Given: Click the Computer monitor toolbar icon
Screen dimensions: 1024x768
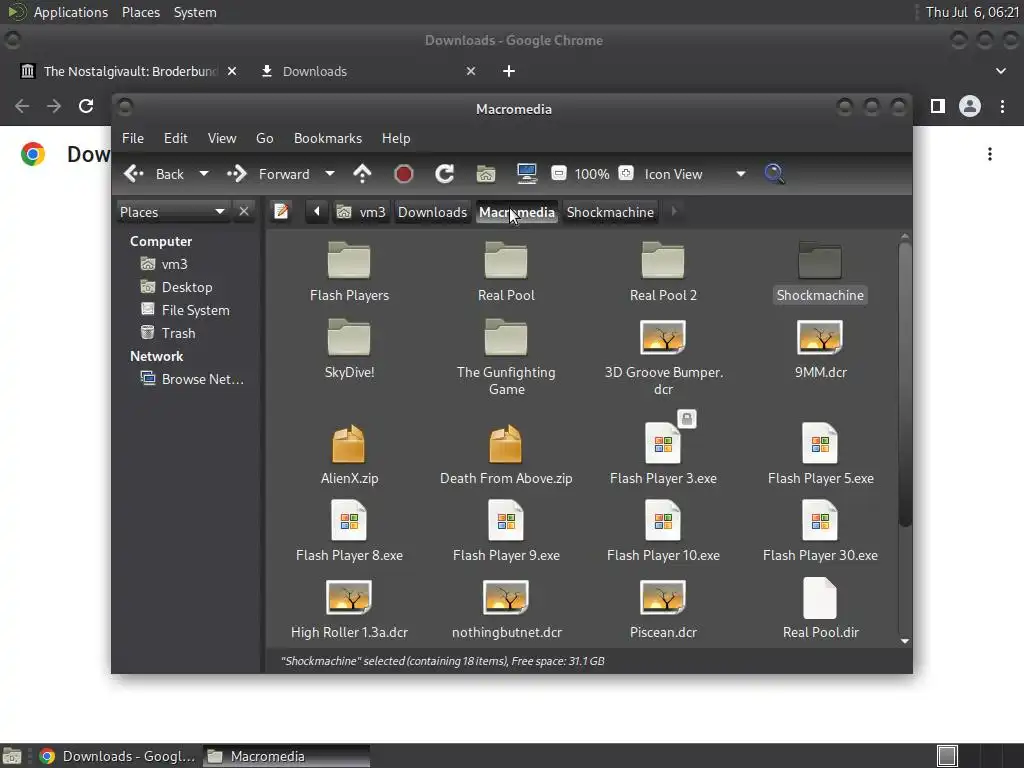Looking at the screenshot, I should (x=526, y=174).
